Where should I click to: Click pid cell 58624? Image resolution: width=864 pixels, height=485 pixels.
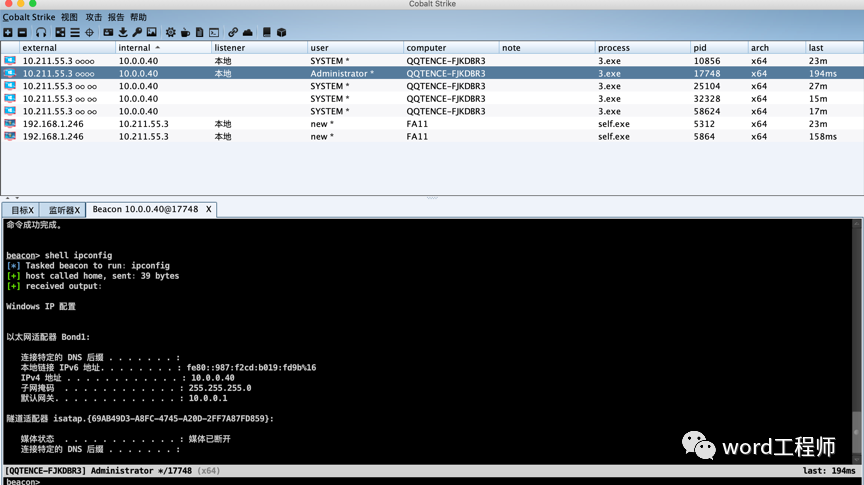point(707,111)
